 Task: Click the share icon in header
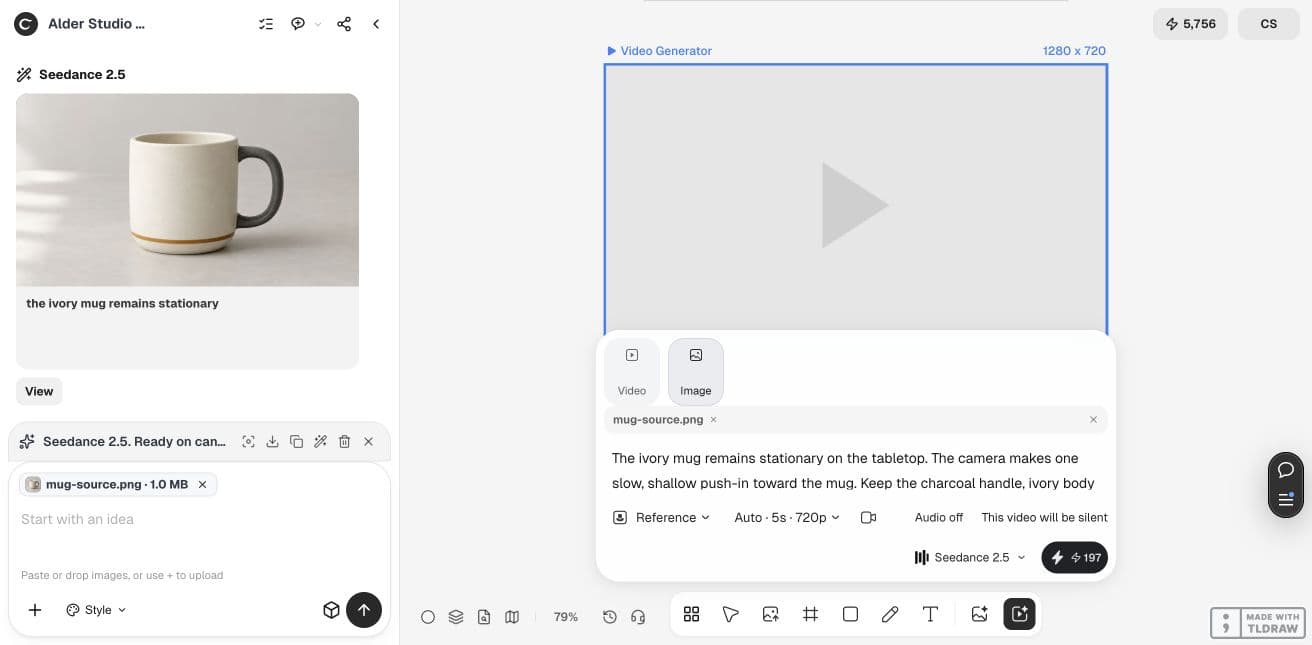point(344,24)
